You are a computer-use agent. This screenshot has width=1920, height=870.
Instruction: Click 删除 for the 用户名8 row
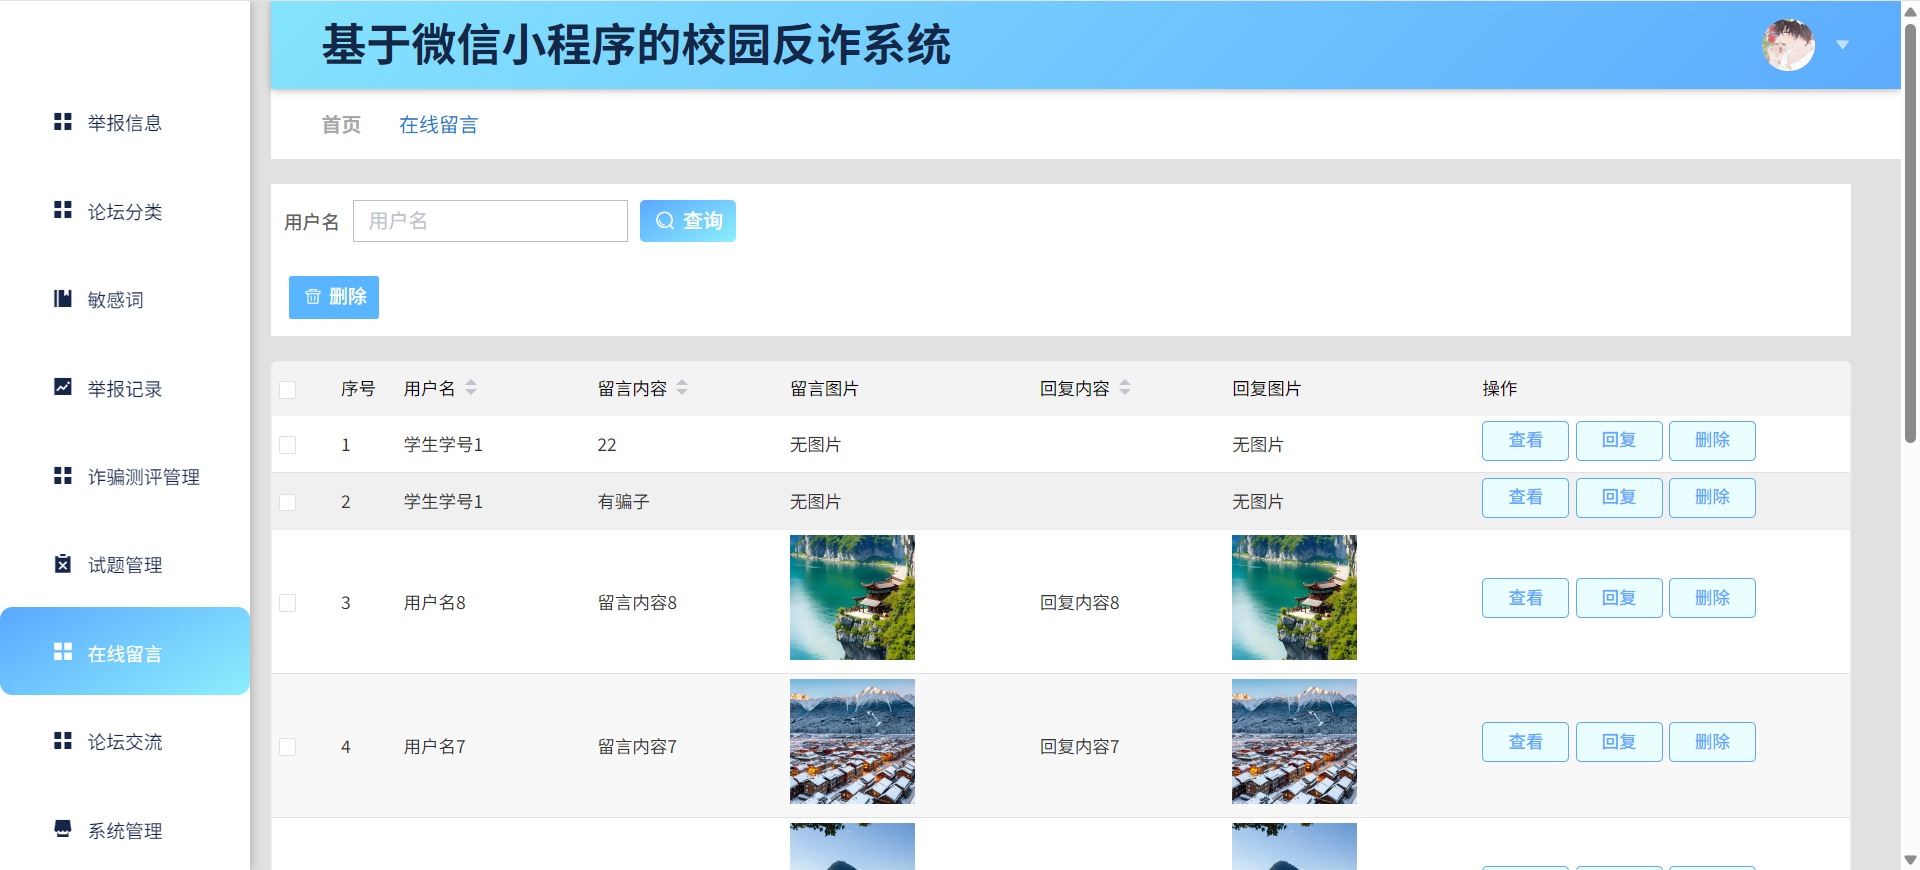pos(1712,598)
